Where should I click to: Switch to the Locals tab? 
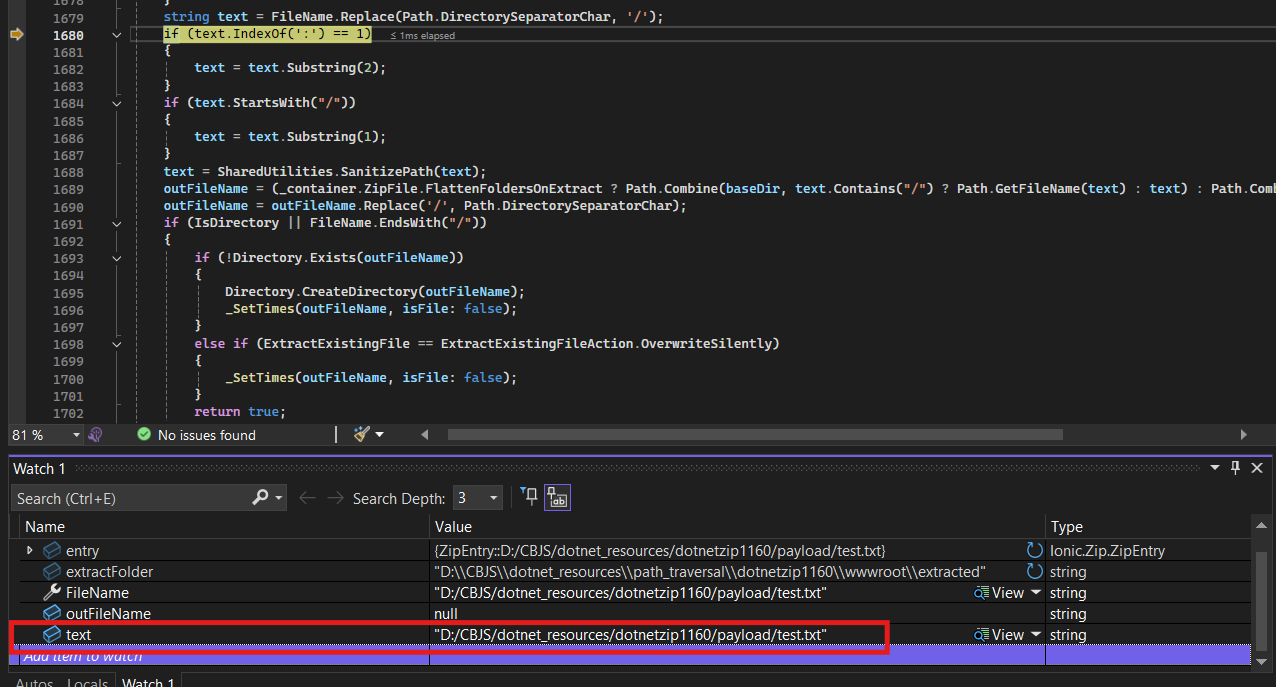[x=88, y=682]
